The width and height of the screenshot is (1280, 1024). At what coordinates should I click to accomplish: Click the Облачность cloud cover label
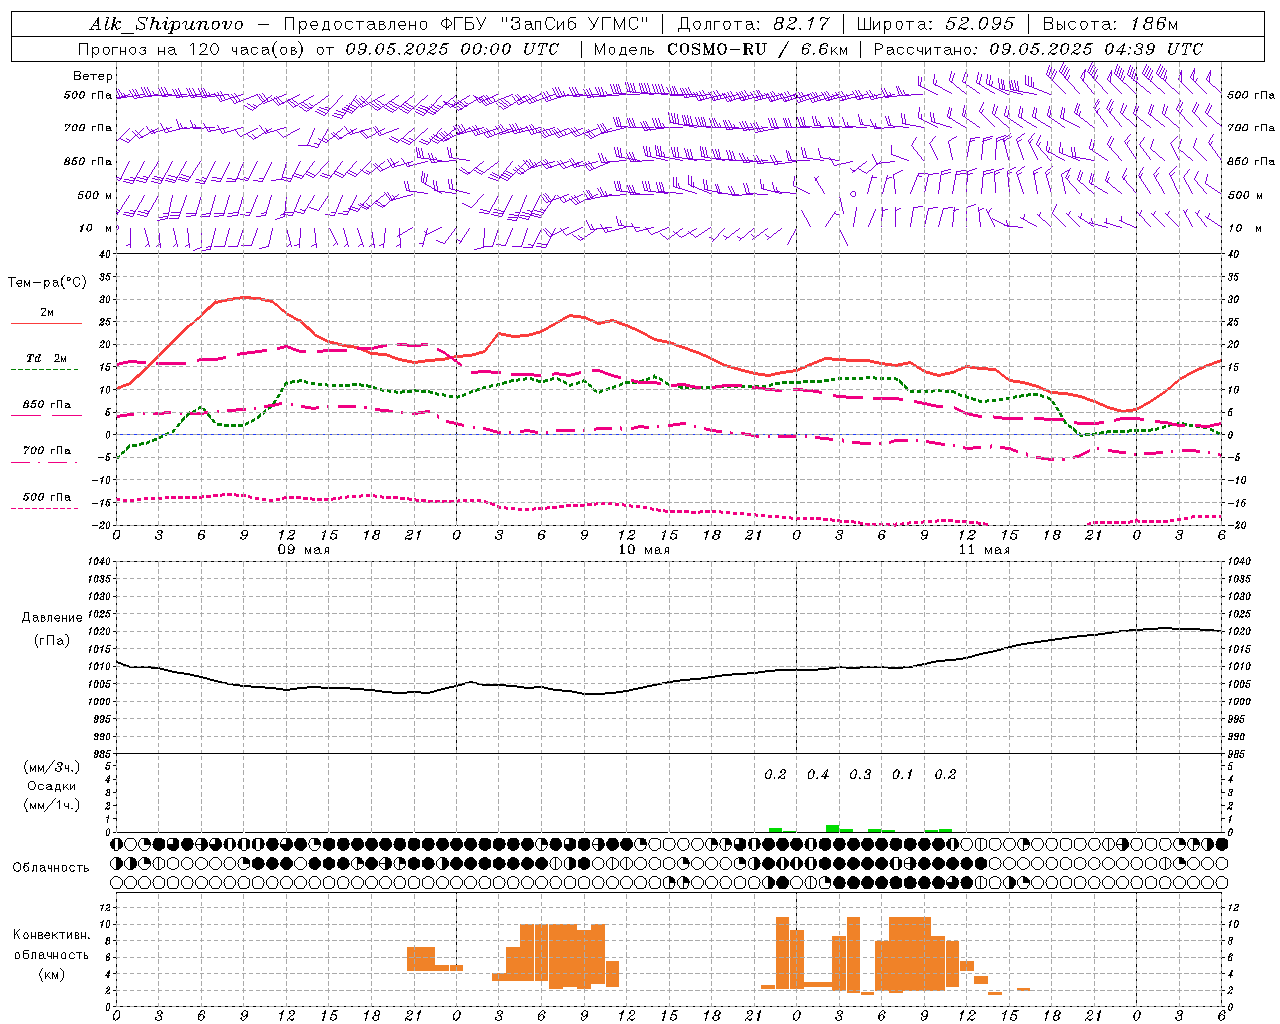pos(51,868)
